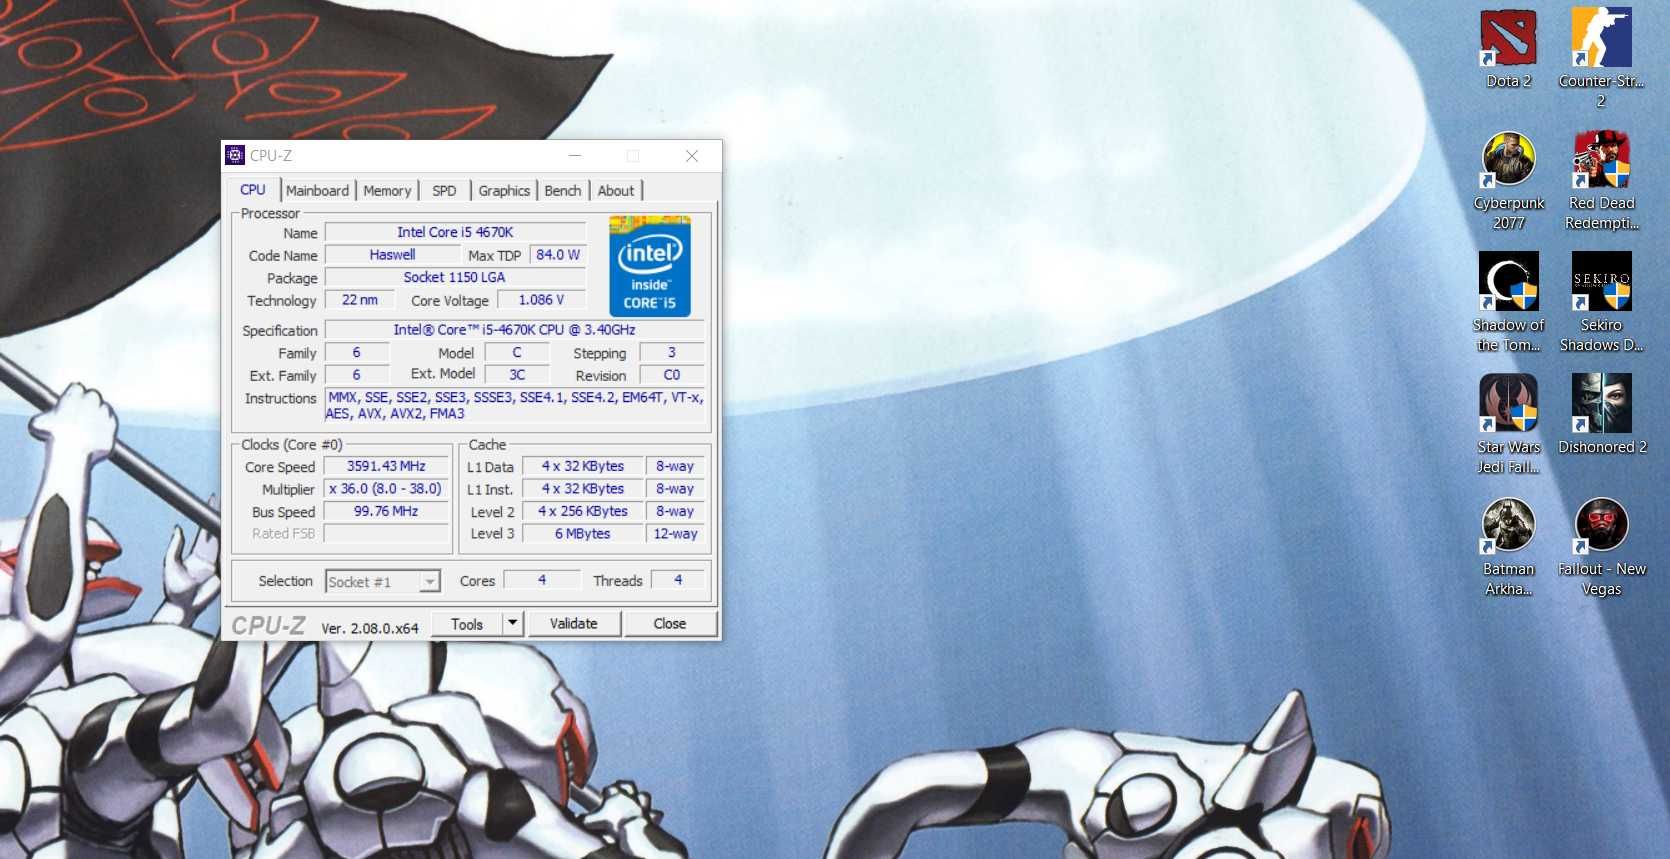Viewport: 1670px width, 859px height.
Task: Click the CPU-Z title bar app icon
Action: pos(235,155)
